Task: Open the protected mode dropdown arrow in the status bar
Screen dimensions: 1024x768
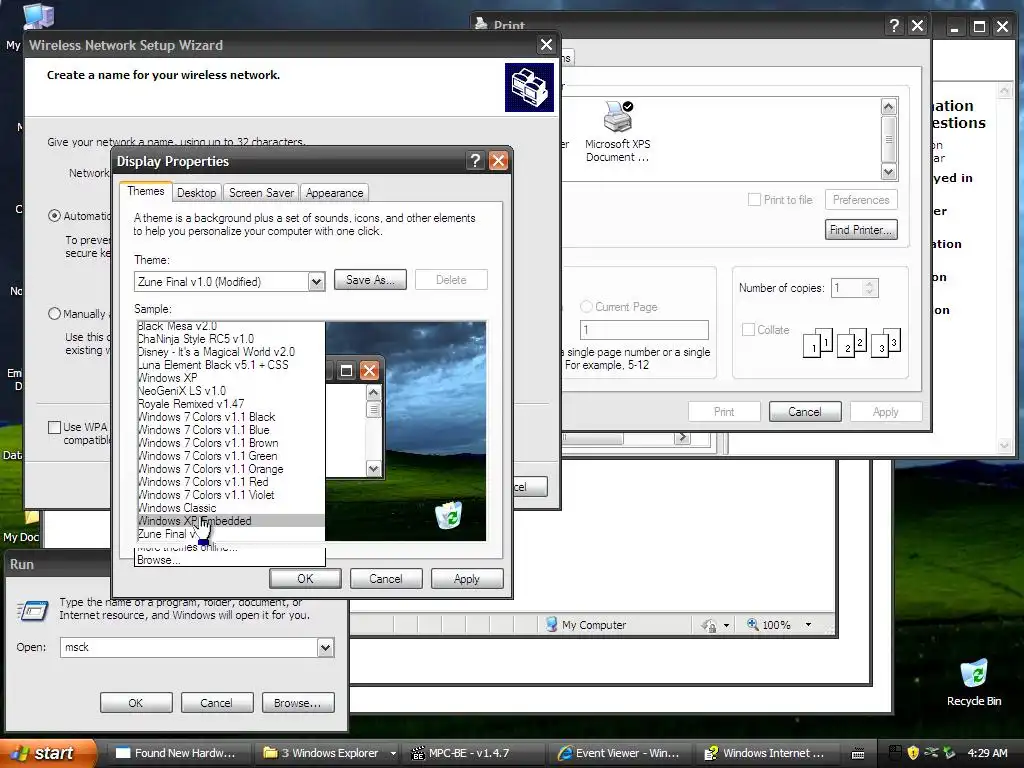Action: pos(726,626)
